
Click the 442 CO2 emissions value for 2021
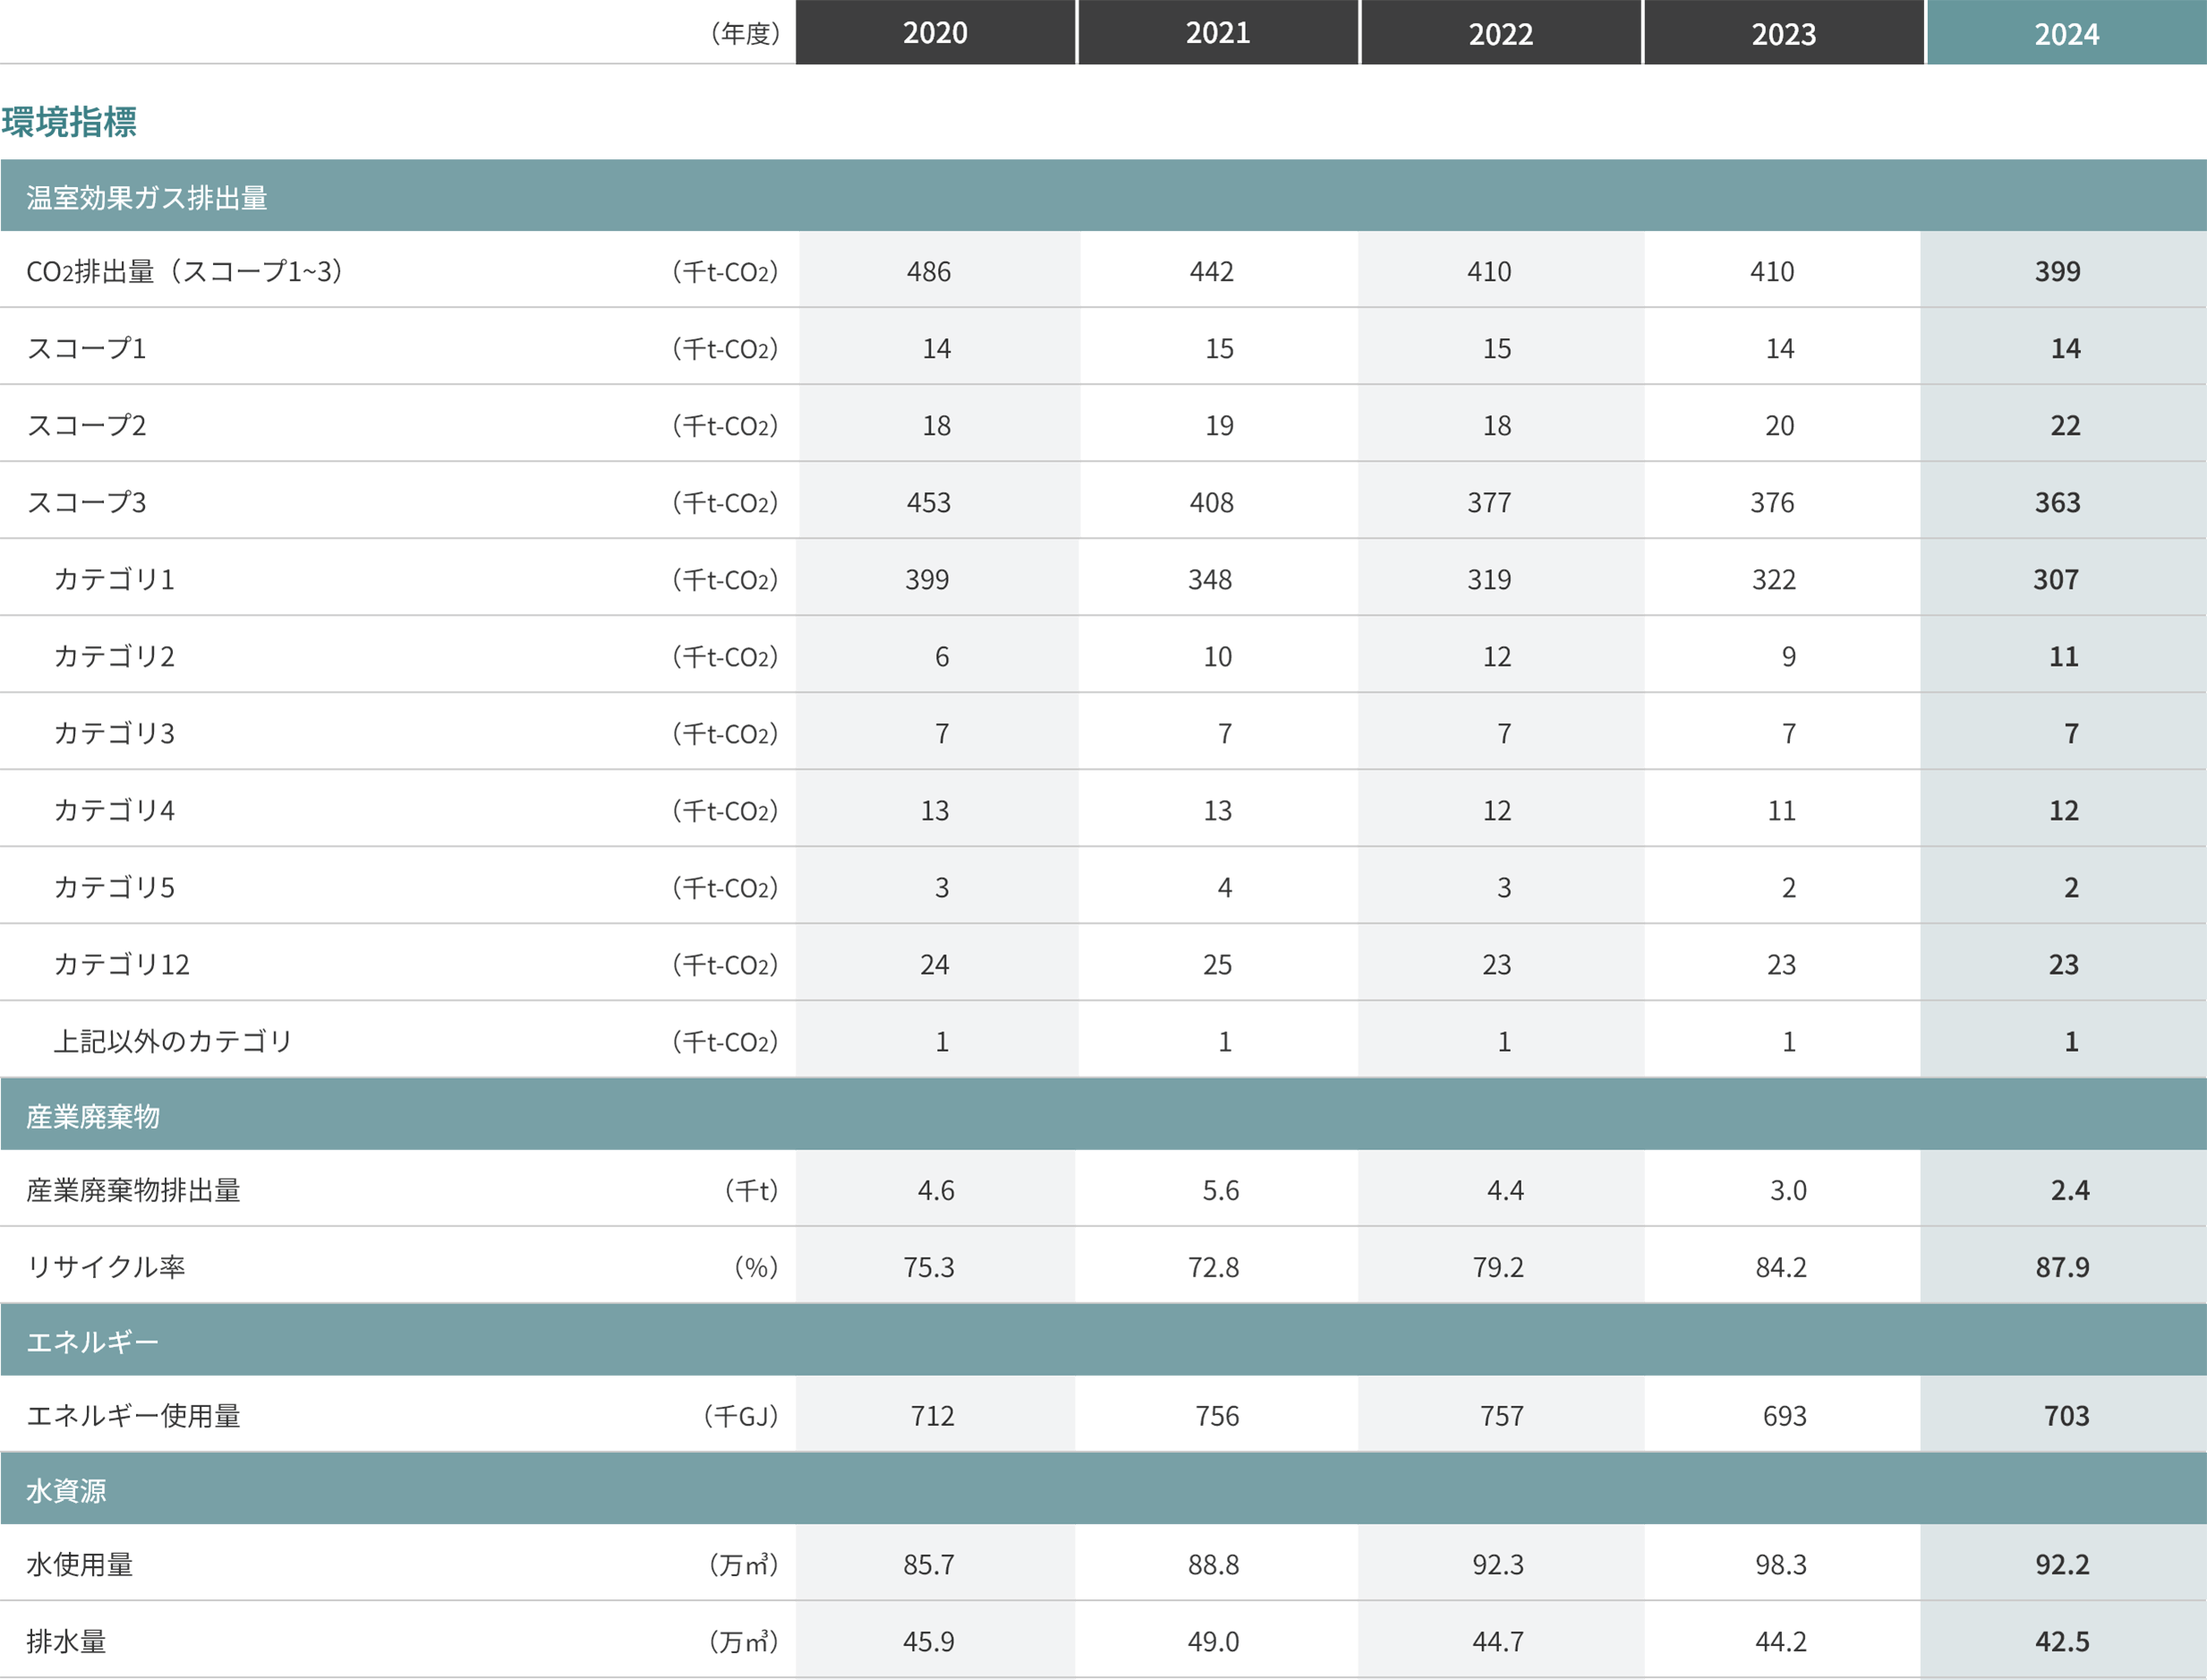pyautogui.click(x=1211, y=271)
